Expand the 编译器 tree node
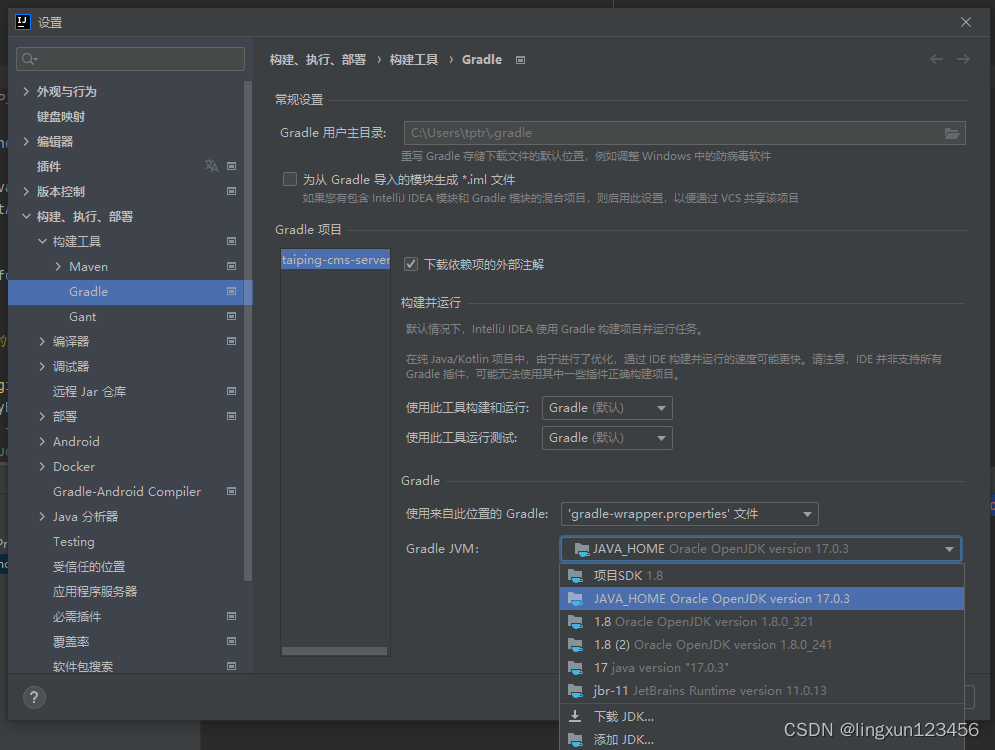Image resolution: width=995 pixels, height=750 pixels. click(43, 341)
